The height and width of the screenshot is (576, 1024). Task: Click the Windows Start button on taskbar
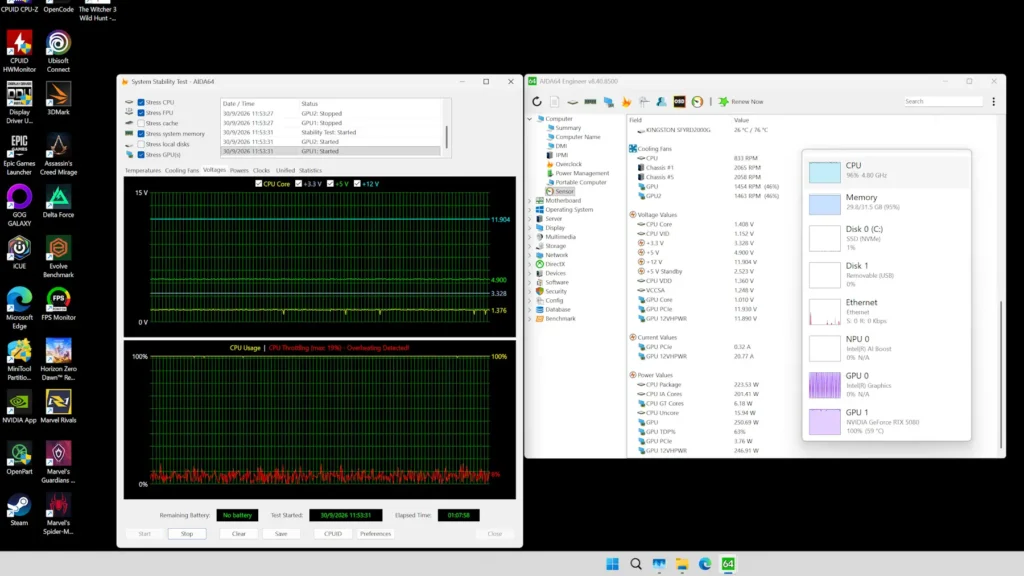pyautogui.click(x=612, y=564)
